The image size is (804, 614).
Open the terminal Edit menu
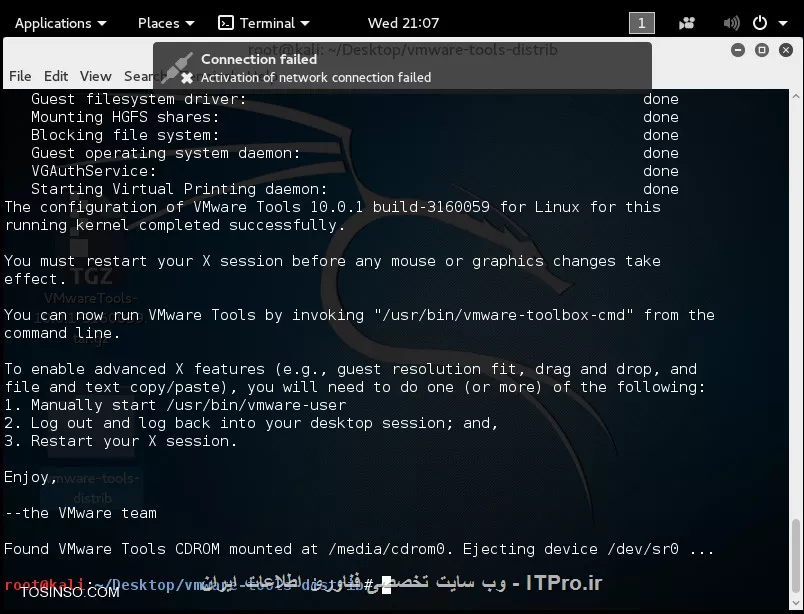click(x=56, y=76)
